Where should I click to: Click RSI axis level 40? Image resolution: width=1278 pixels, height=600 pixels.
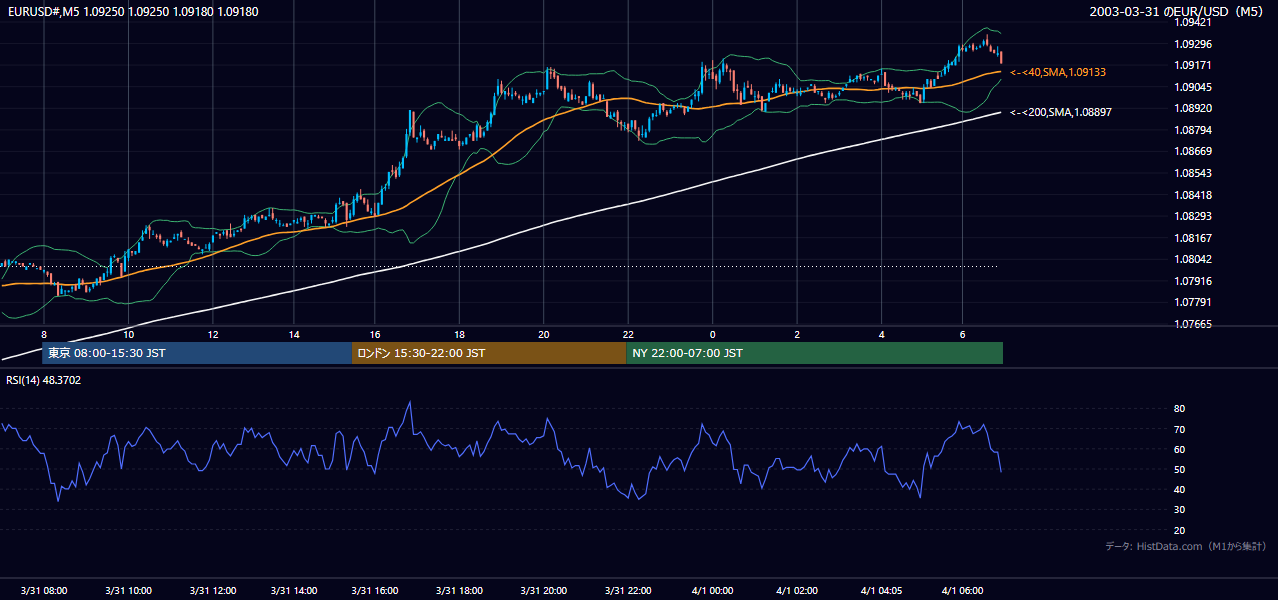pos(1180,489)
